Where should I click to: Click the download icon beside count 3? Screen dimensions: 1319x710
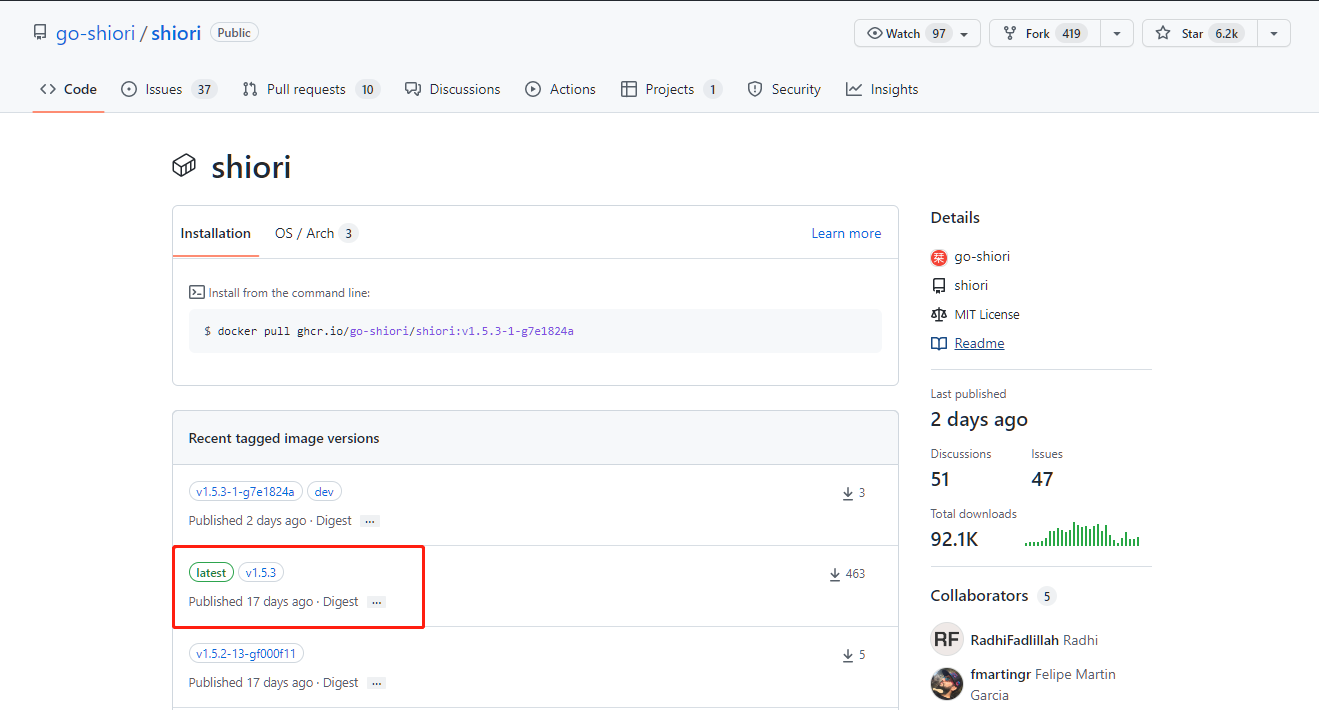848,493
